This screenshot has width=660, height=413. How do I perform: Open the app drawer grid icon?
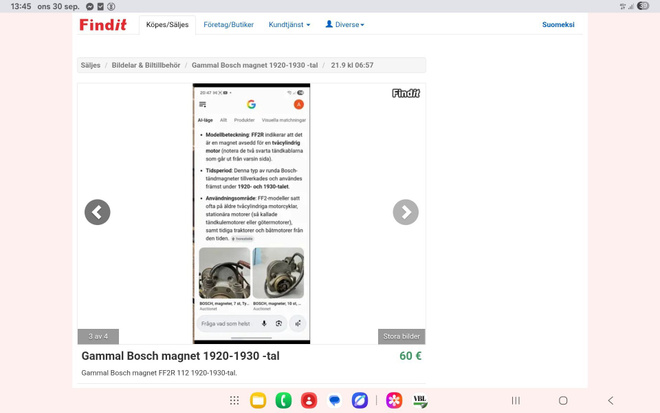(x=234, y=400)
